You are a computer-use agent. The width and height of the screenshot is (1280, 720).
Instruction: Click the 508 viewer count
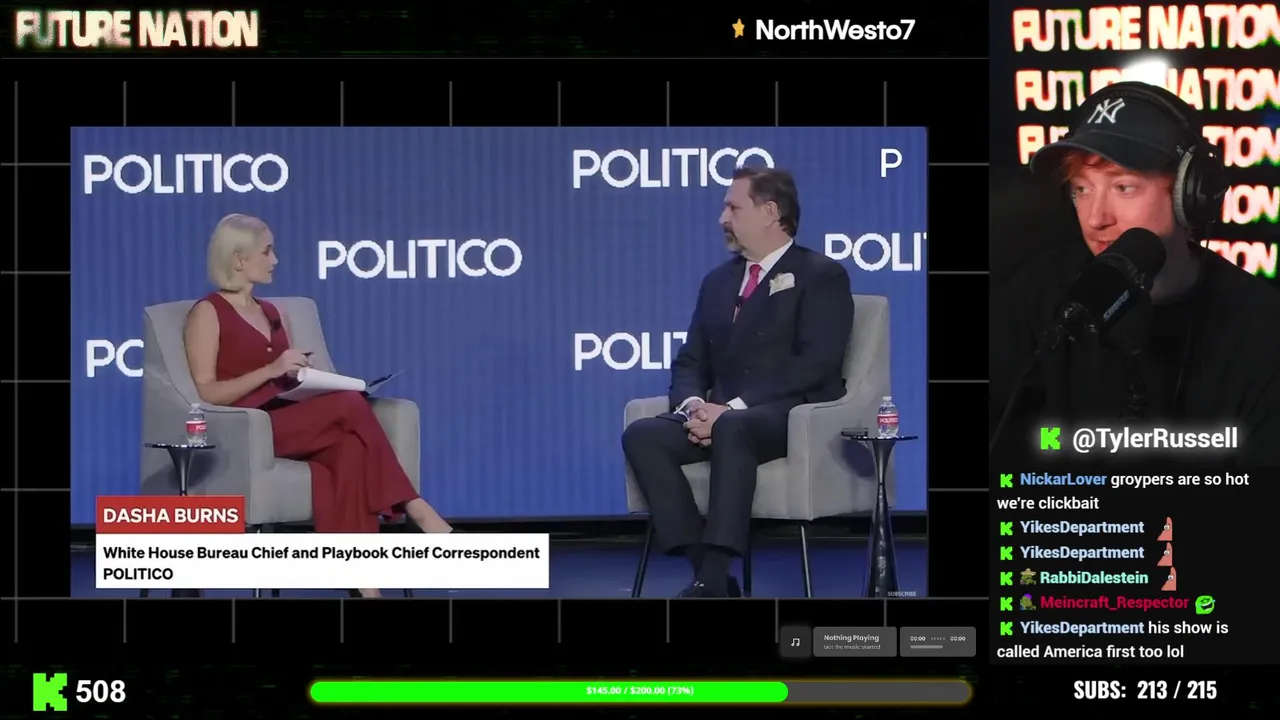(101, 691)
